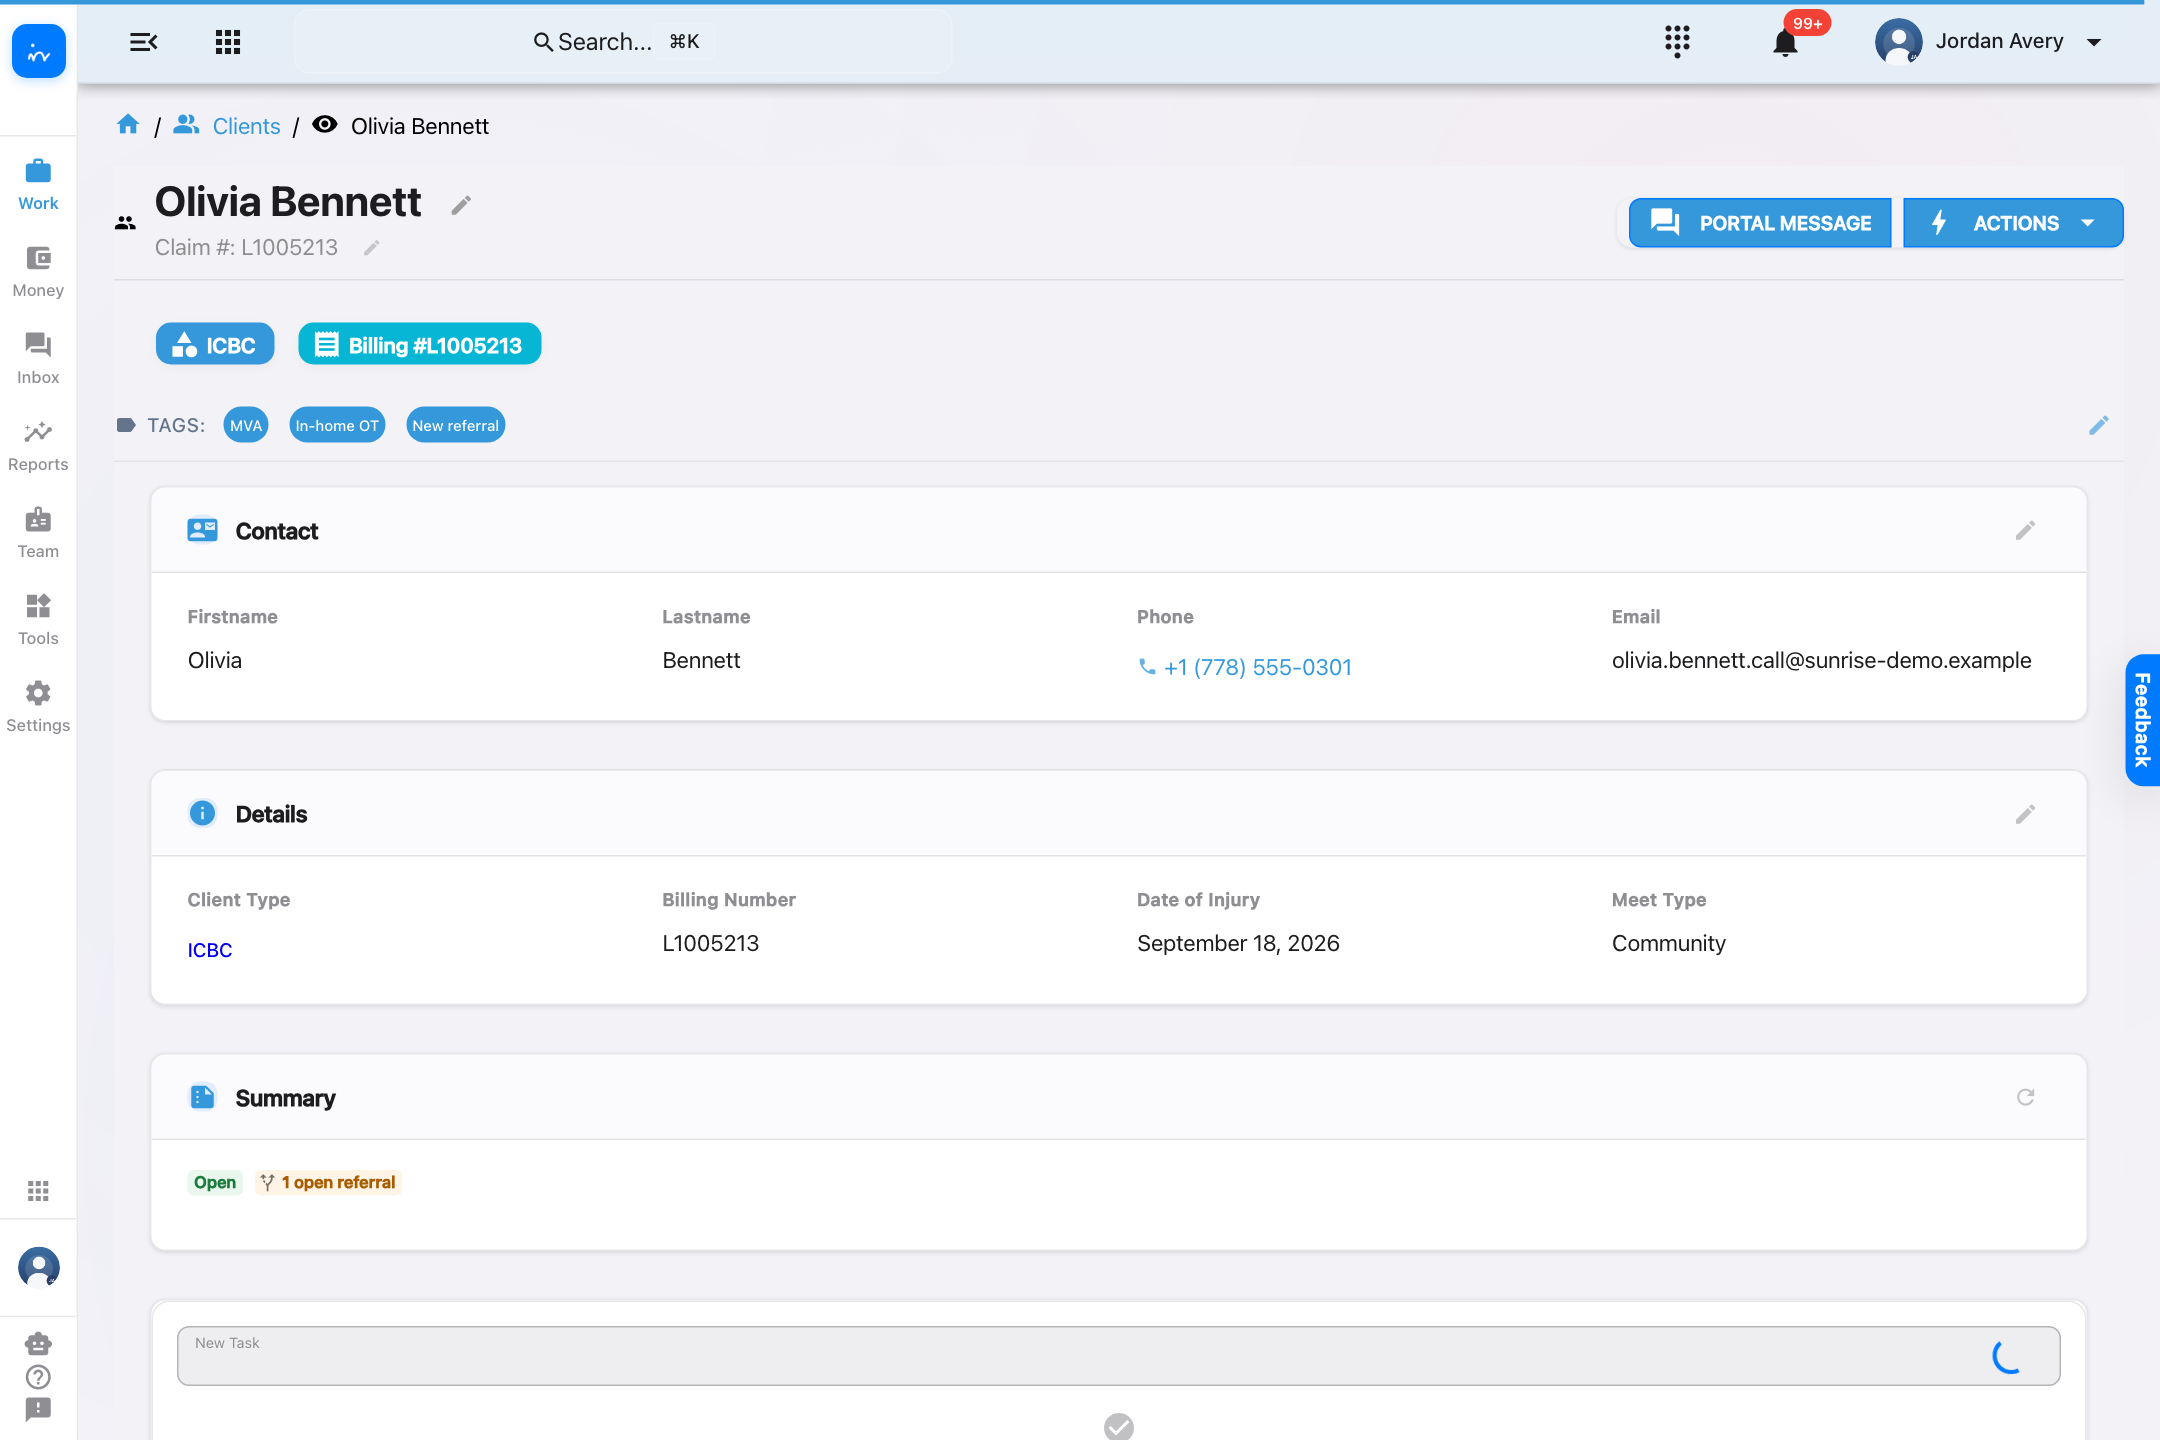This screenshot has width=2160, height=1440.
Task: Open the help question mark icon
Action: tap(38, 1377)
